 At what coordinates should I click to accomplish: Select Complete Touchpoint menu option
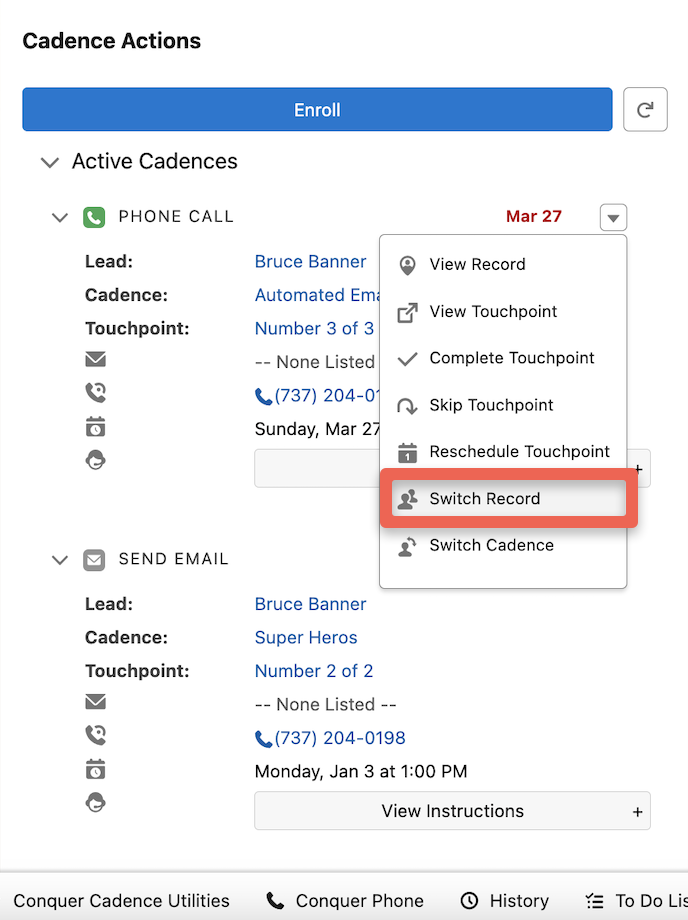pos(511,358)
